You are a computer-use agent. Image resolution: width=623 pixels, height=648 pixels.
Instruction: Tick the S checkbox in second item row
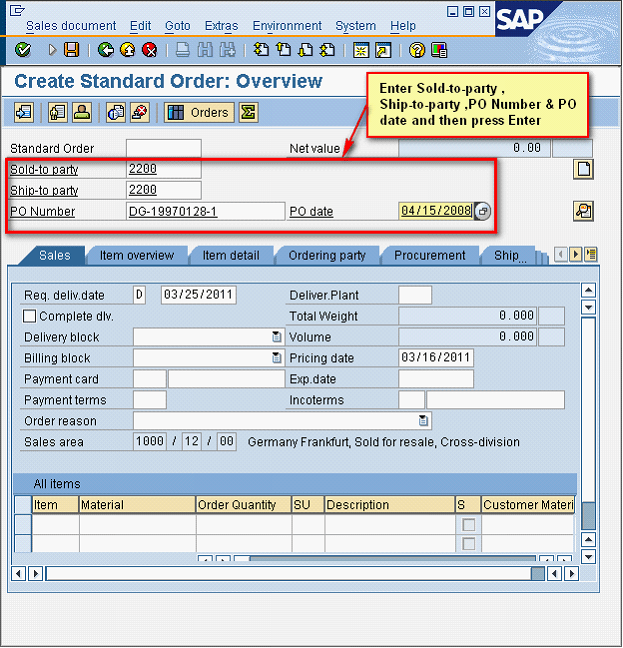[468, 543]
